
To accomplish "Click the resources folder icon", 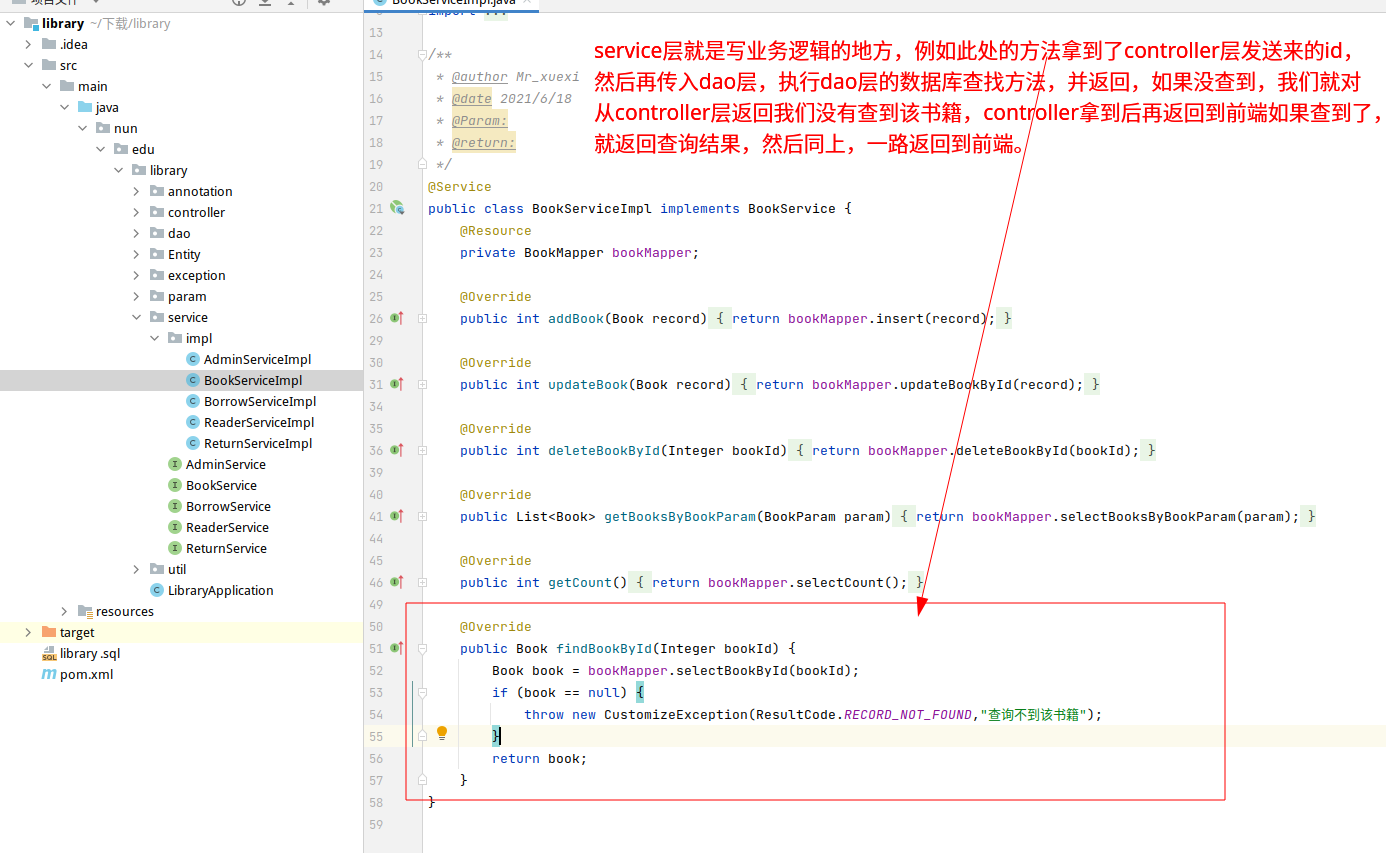I will click(85, 611).
